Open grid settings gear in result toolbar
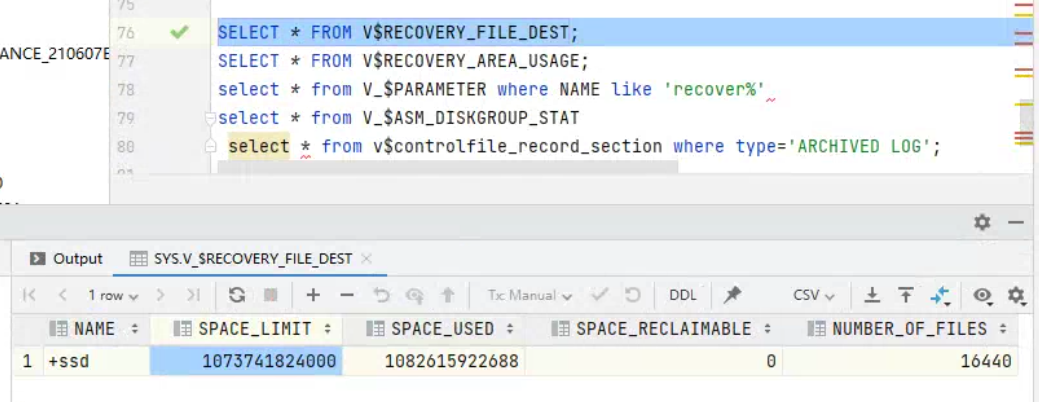 coord(1016,295)
